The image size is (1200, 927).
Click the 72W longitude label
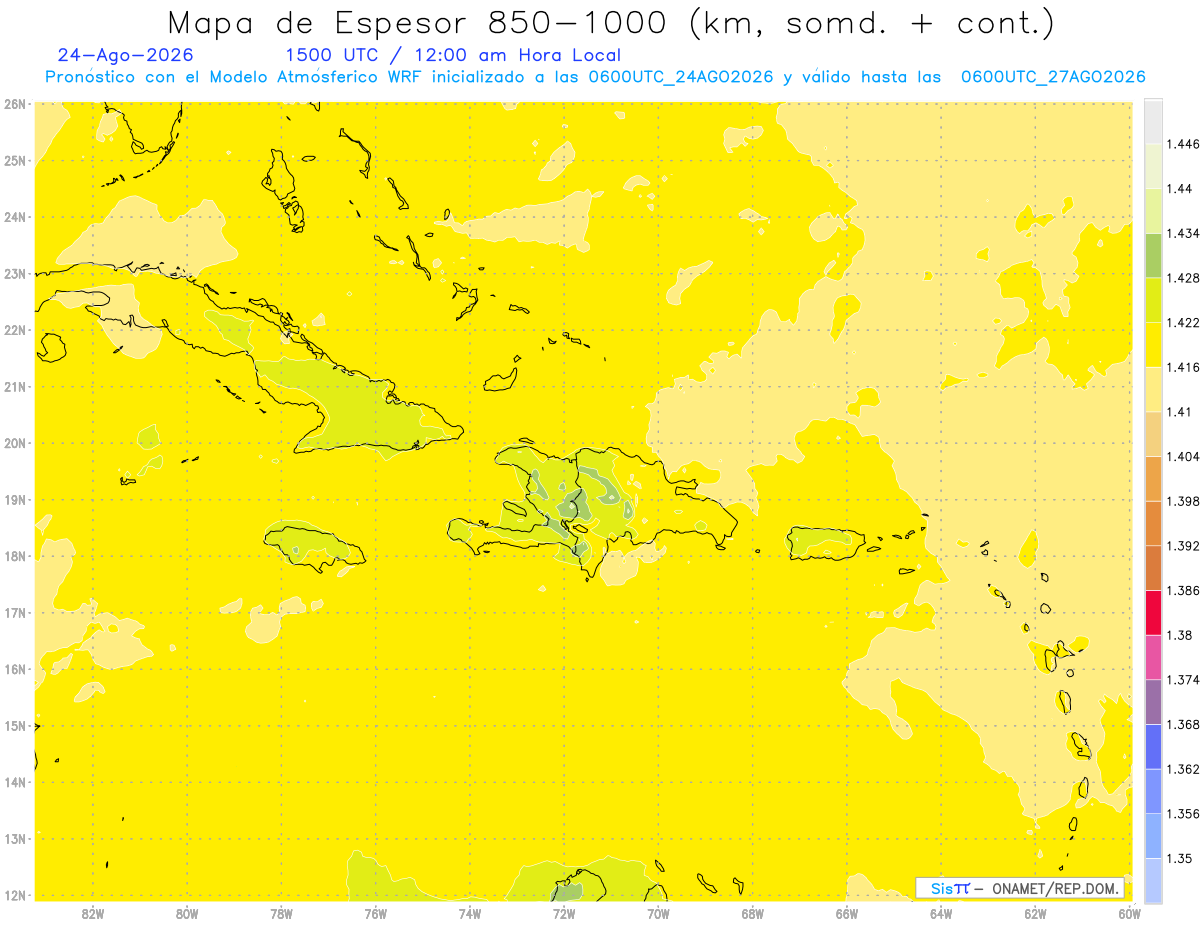564,913
